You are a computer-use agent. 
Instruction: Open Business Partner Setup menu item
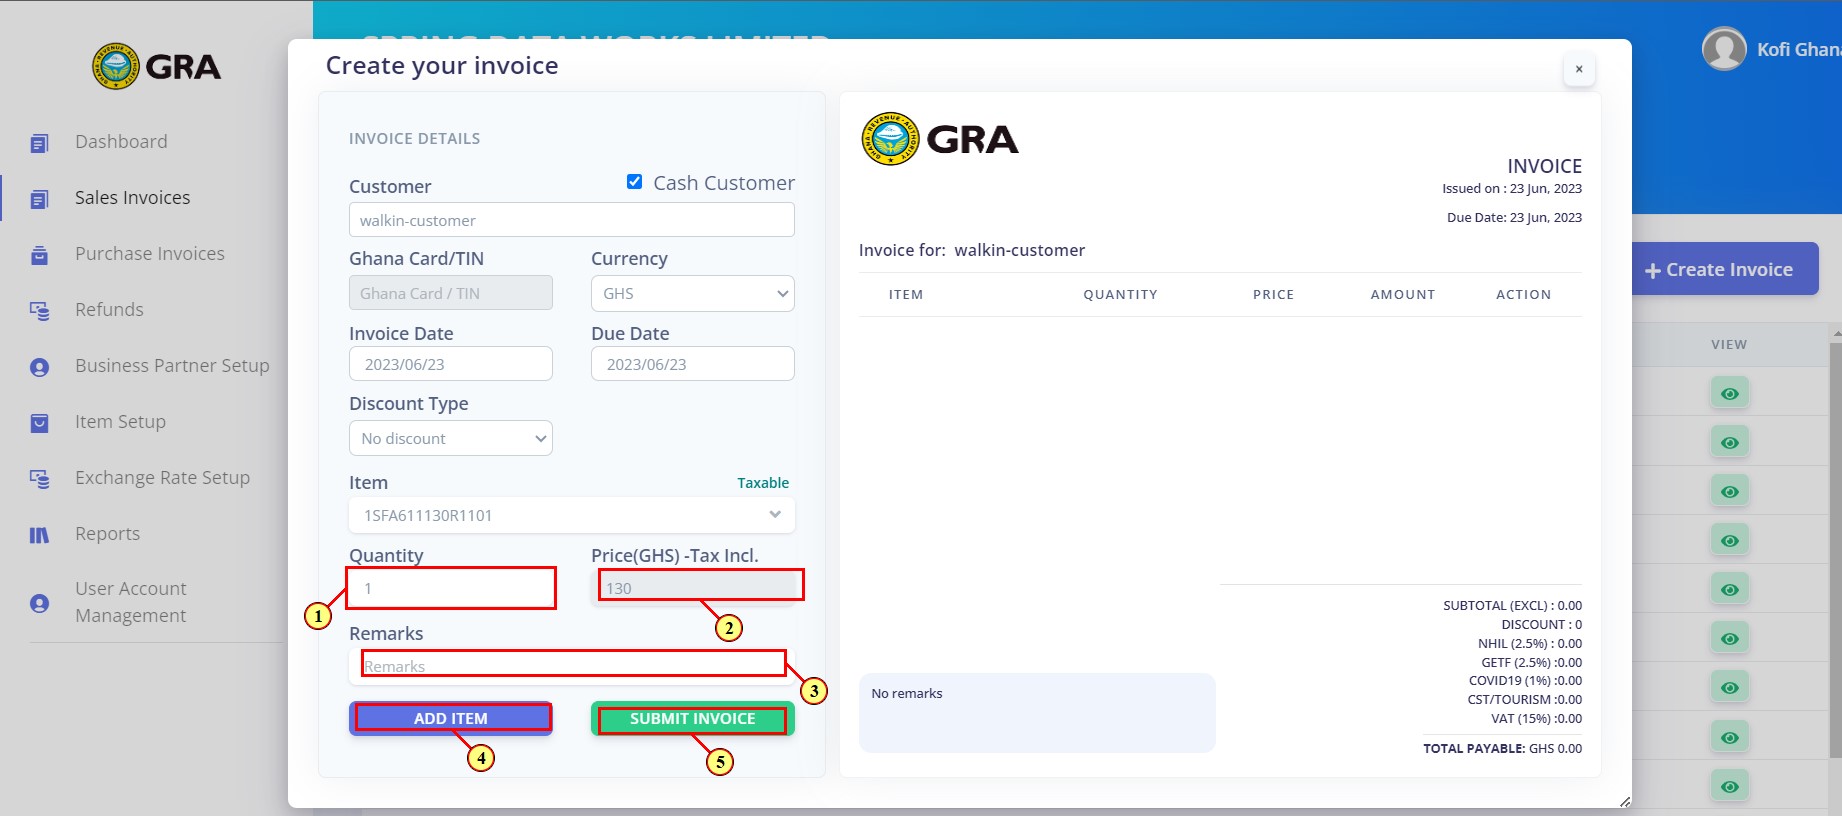pos(172,366)
